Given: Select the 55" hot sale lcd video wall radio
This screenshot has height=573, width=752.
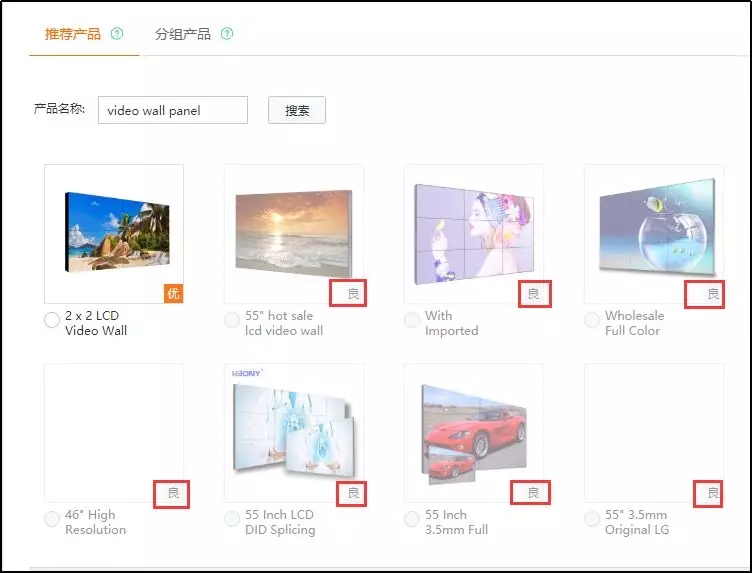Looking at the screenshot, I should point(232,320).
